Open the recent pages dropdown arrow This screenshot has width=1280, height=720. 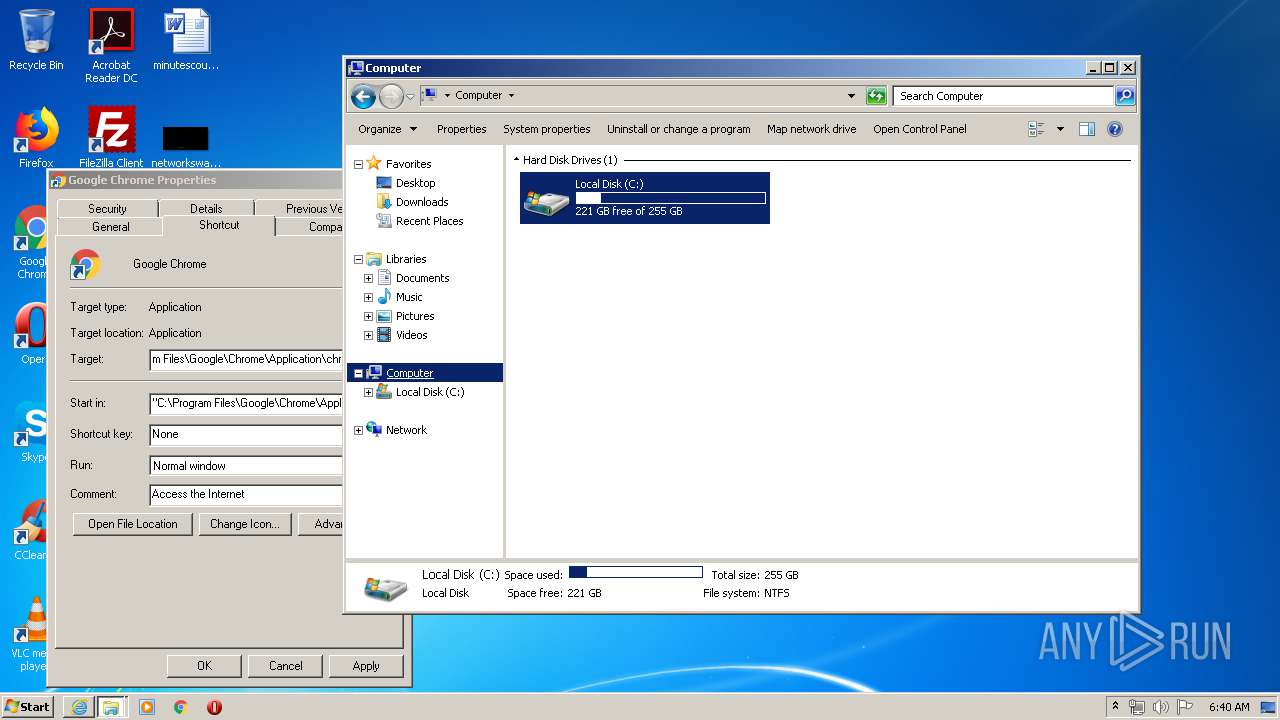[410, 97]
